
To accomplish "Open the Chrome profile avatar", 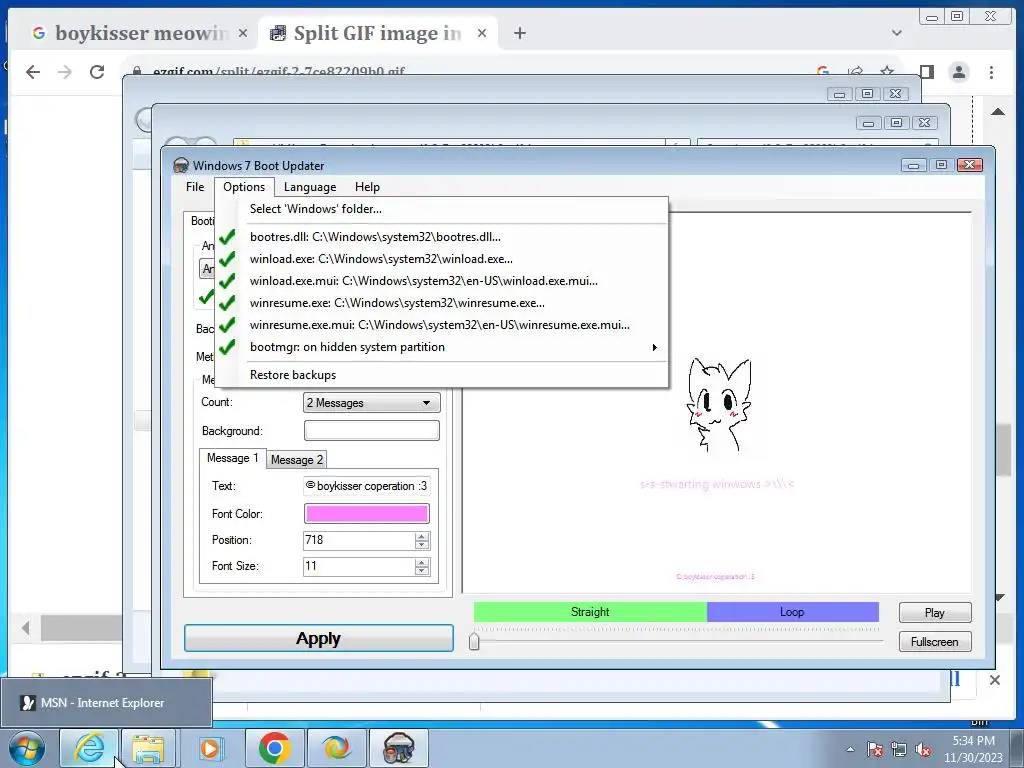I will click(959, 72).
